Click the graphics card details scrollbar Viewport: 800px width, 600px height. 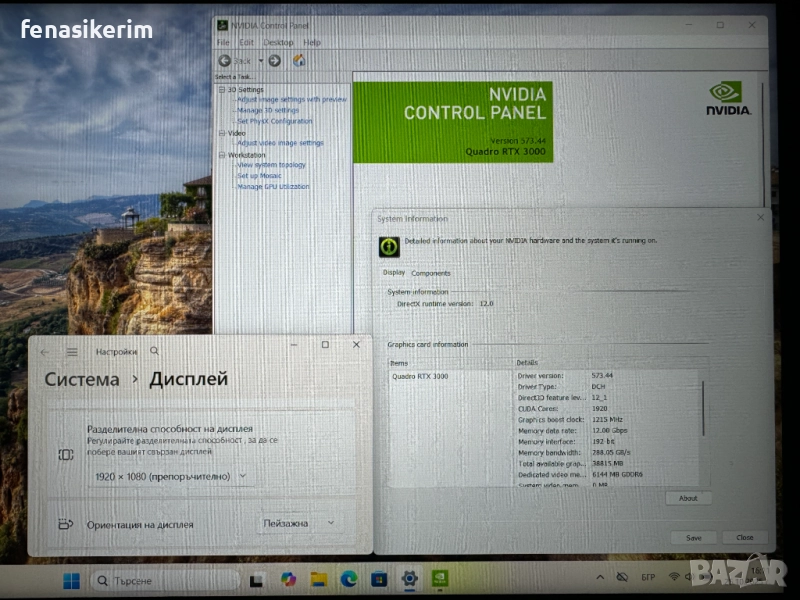pos(702,410)
